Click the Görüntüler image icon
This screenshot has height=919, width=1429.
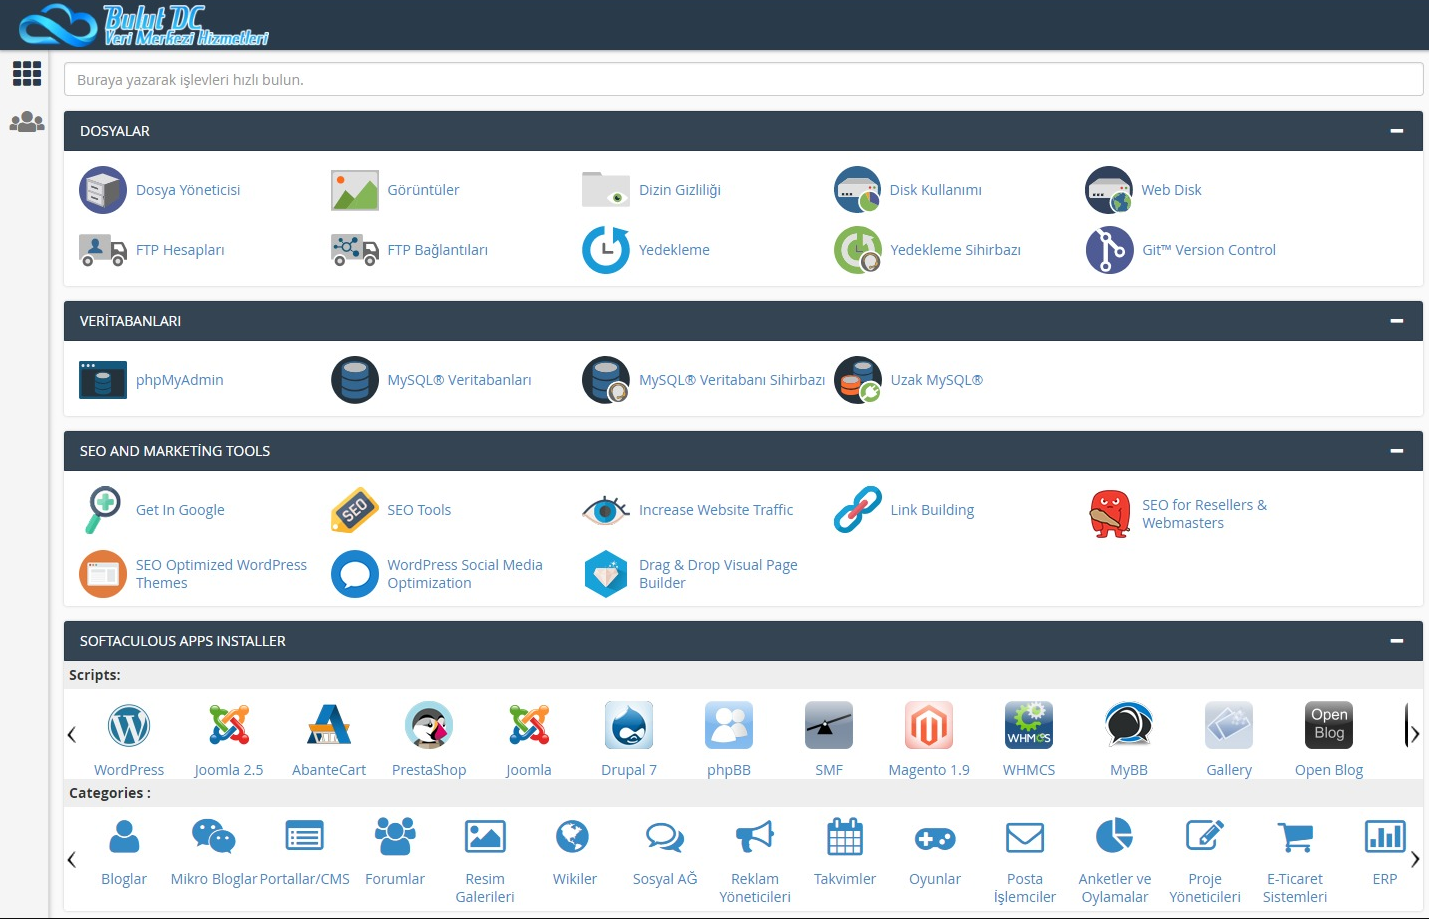[x=355, y=190]
